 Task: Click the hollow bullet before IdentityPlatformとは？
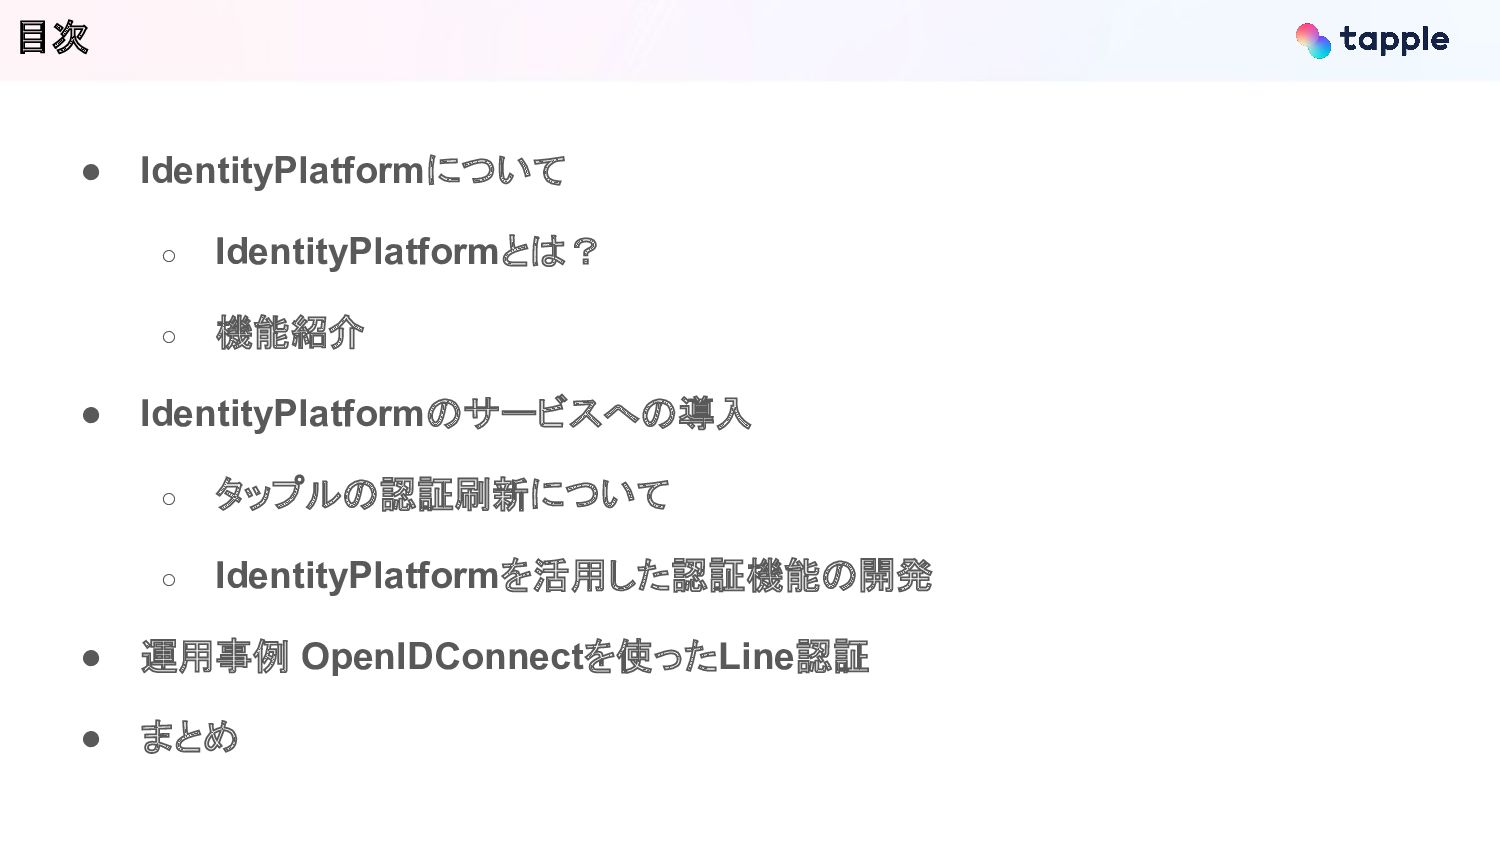[169, 256]
